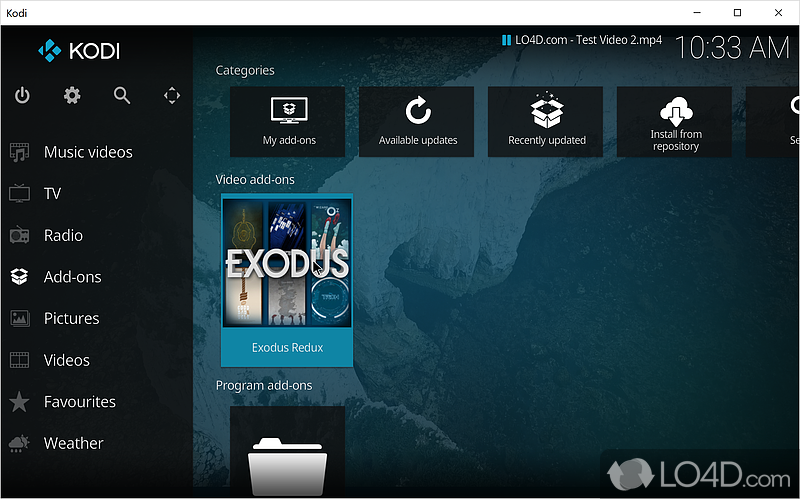Maximize the Kodi window
The height and width of the screenshot is (499, 800).
(737, 13)
